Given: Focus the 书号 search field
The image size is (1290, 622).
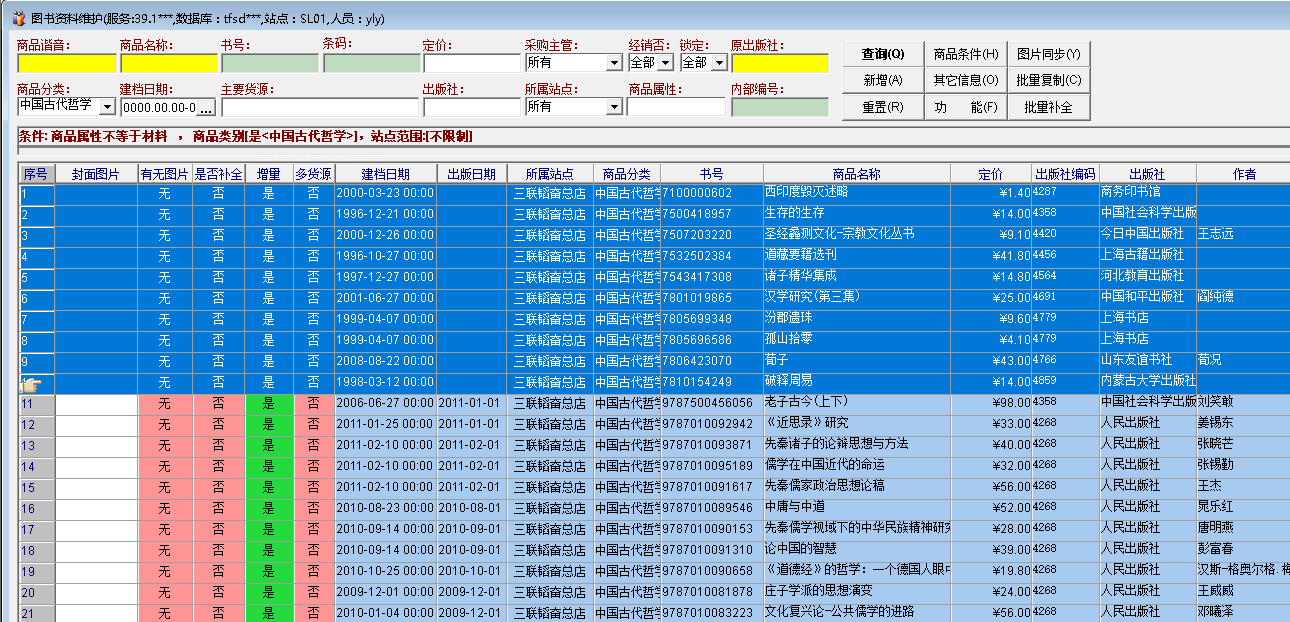Looking at the screenshot, I should [269, 63].
